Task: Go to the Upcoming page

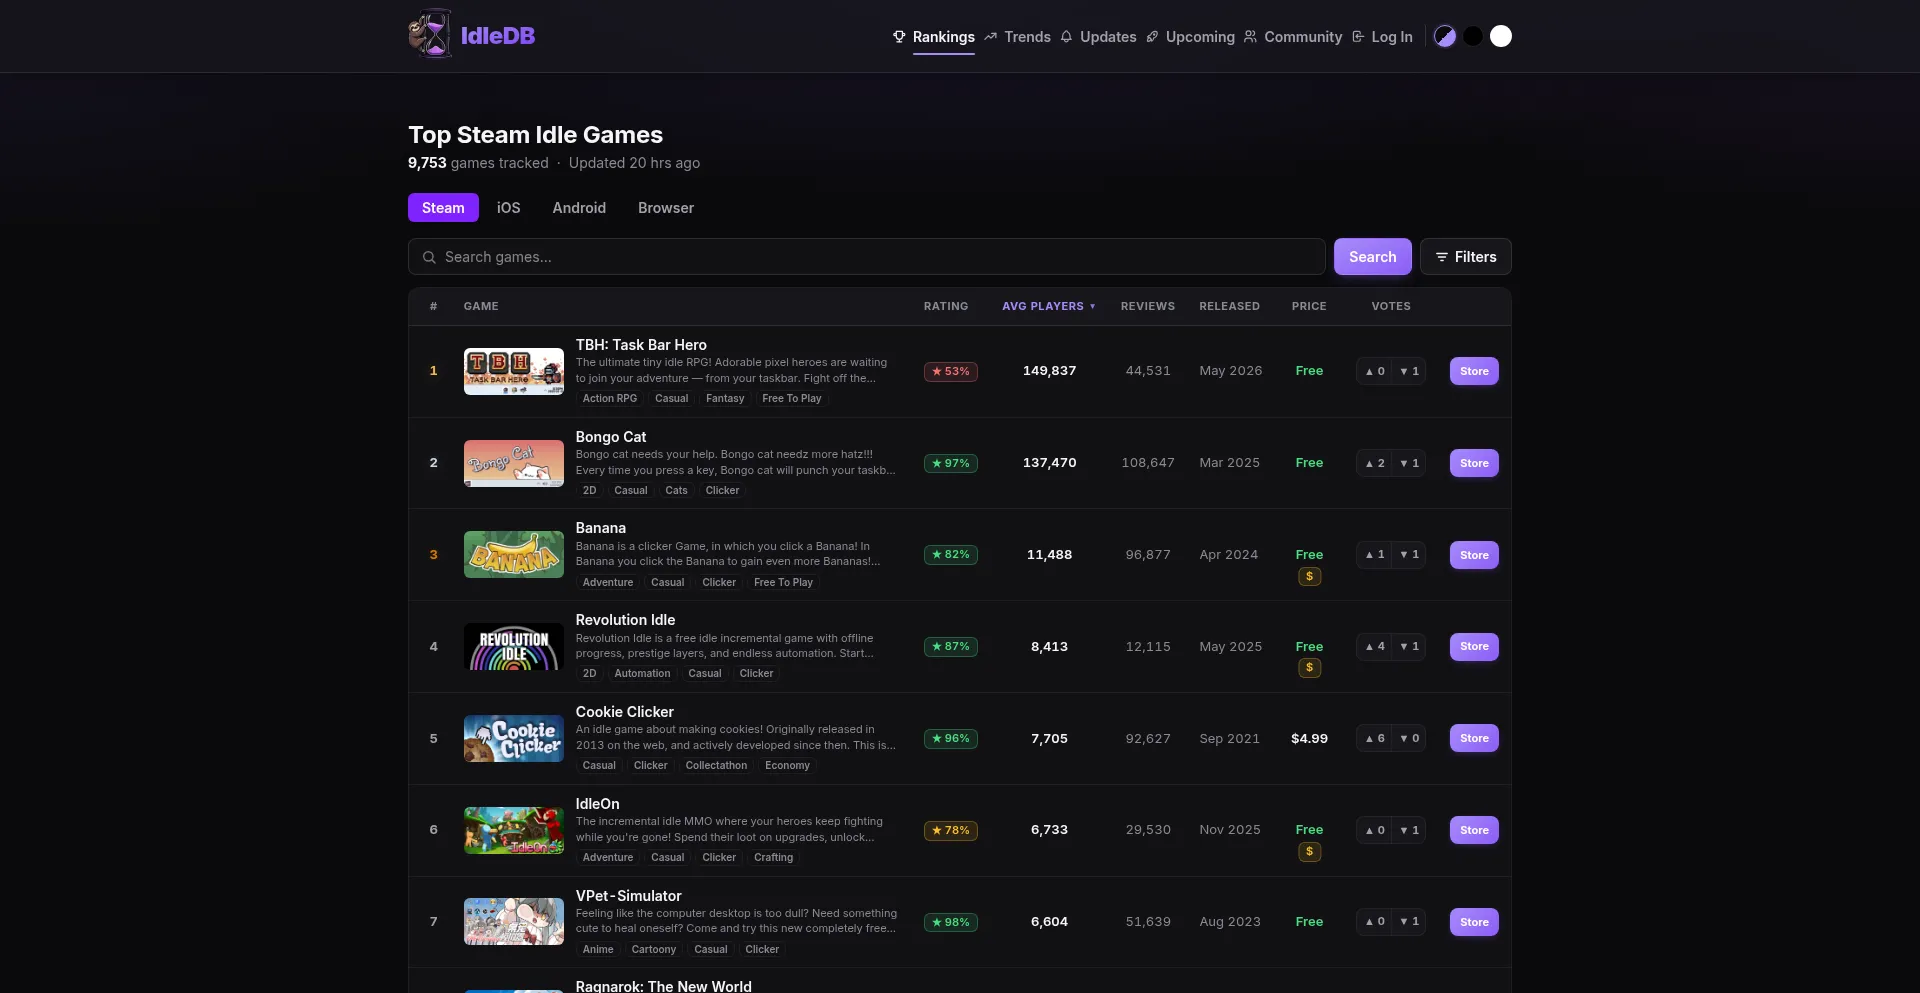Action: pyautogui.click(x=1190, y=37)
